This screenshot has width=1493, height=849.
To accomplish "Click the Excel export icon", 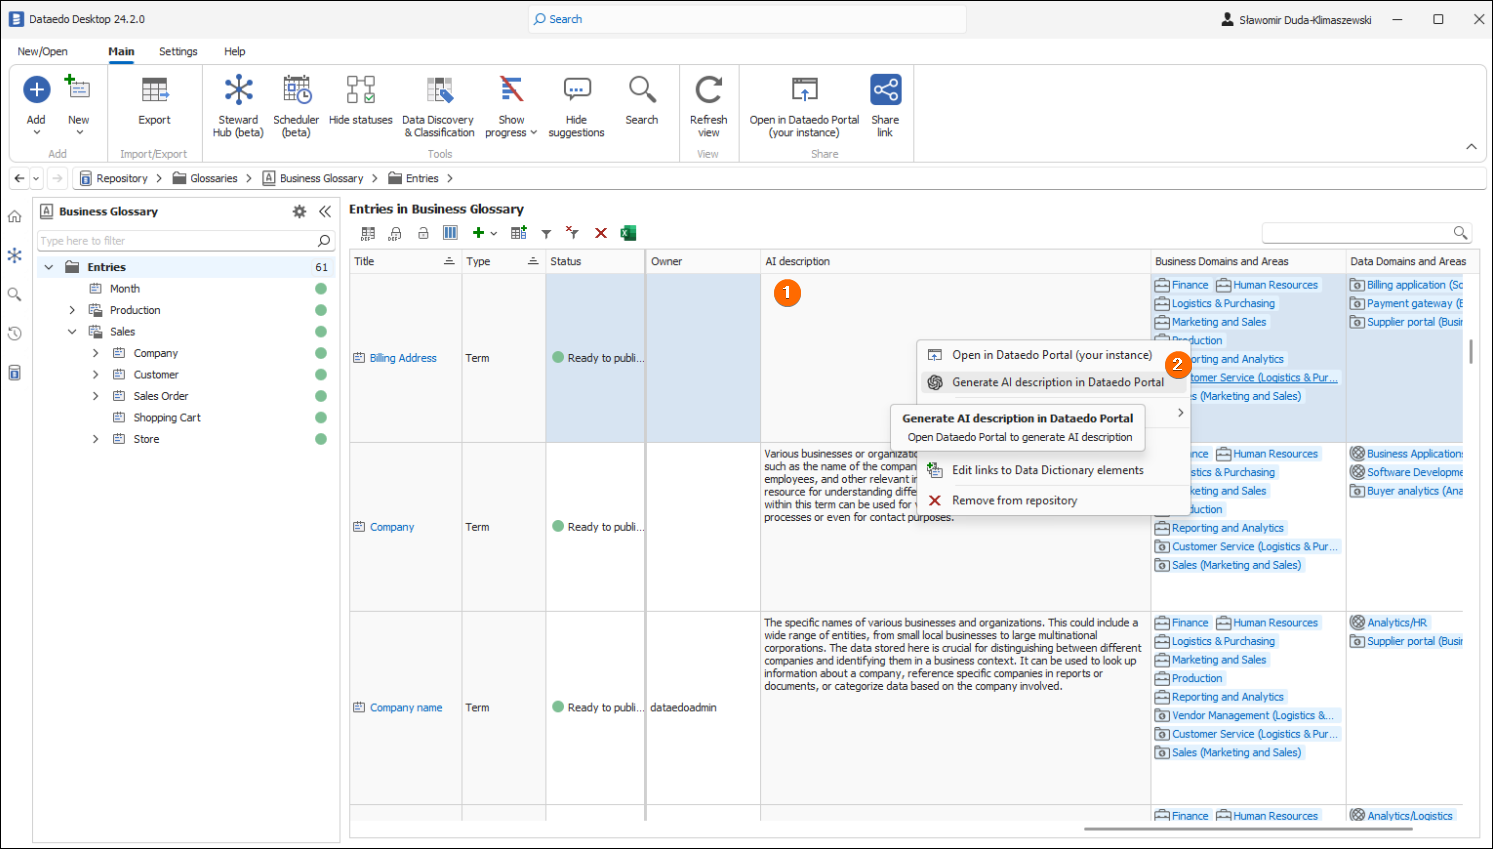I will tap(628, 233).
